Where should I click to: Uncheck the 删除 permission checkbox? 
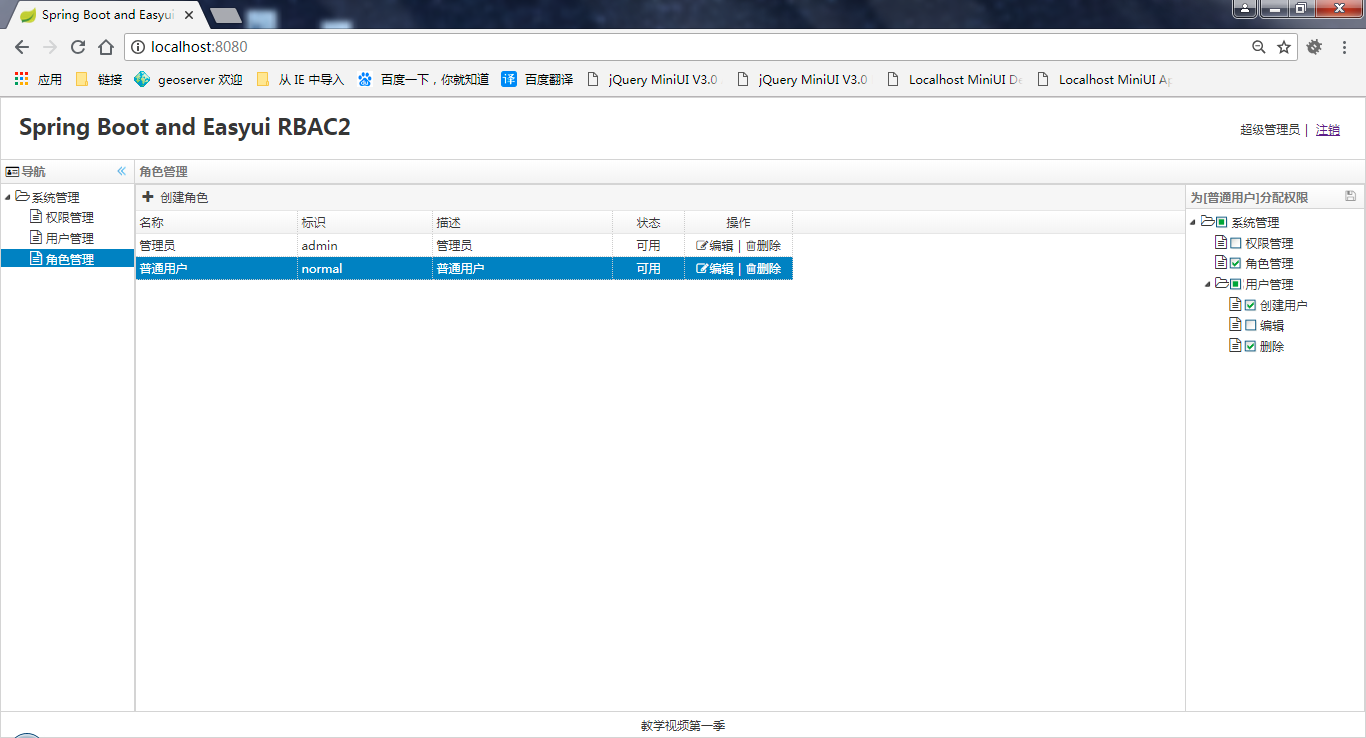tap(1250, 346)
